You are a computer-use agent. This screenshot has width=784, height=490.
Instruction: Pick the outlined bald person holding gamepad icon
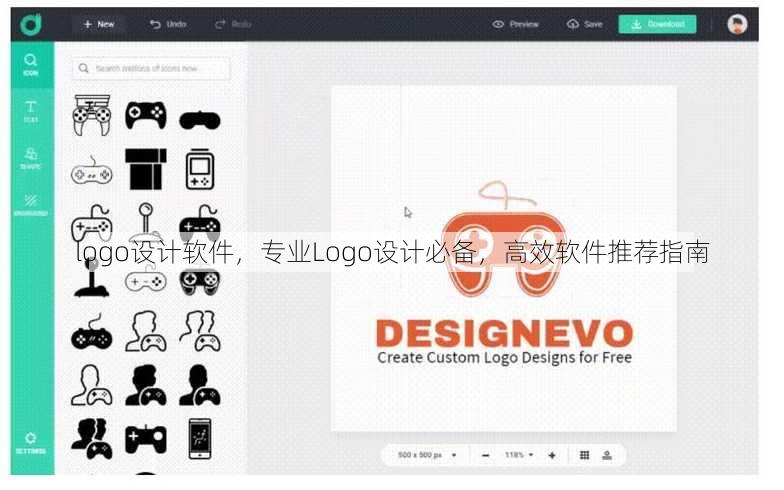[x=92, y=385]
